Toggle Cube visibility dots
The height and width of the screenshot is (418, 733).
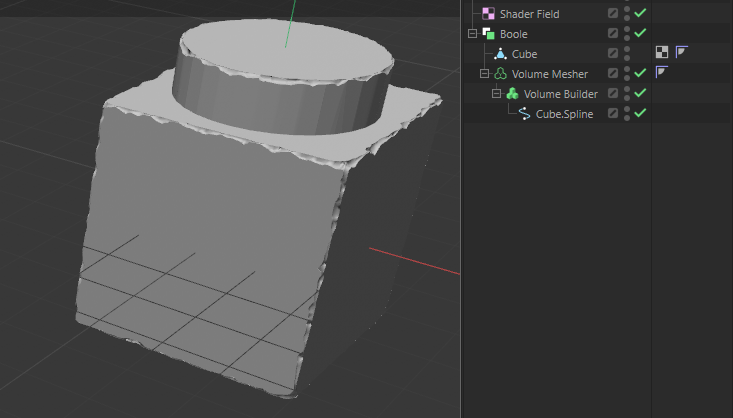(627, 54)
